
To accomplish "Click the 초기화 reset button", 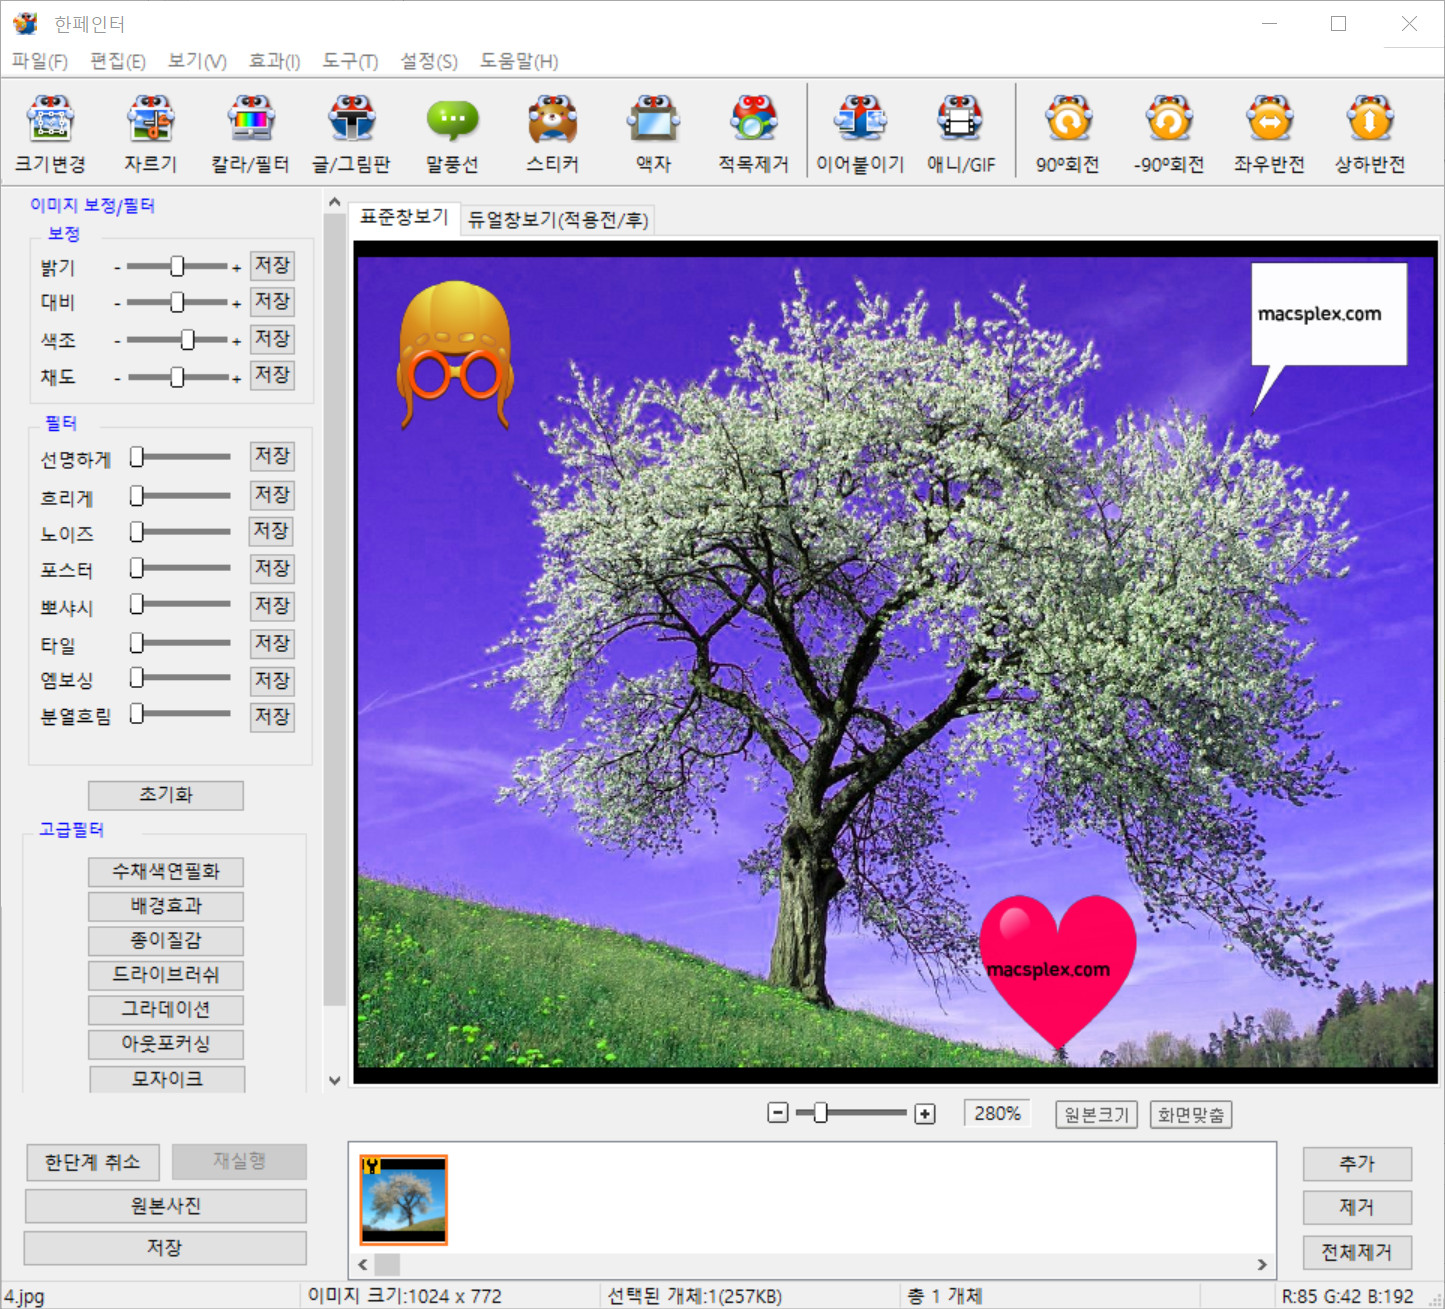I will [x=166, y=795].
